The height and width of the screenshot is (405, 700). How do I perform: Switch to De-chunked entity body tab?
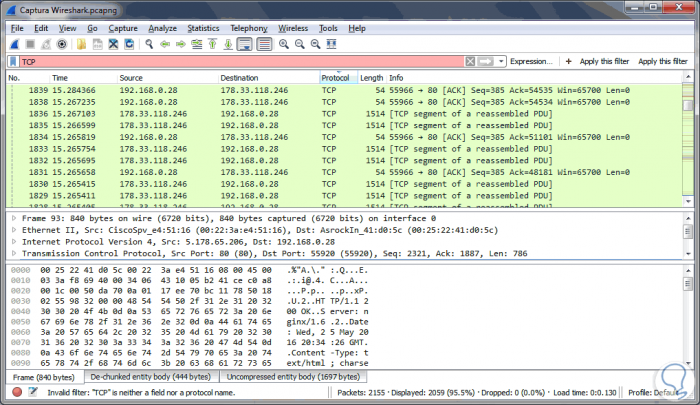pos(150,376)
